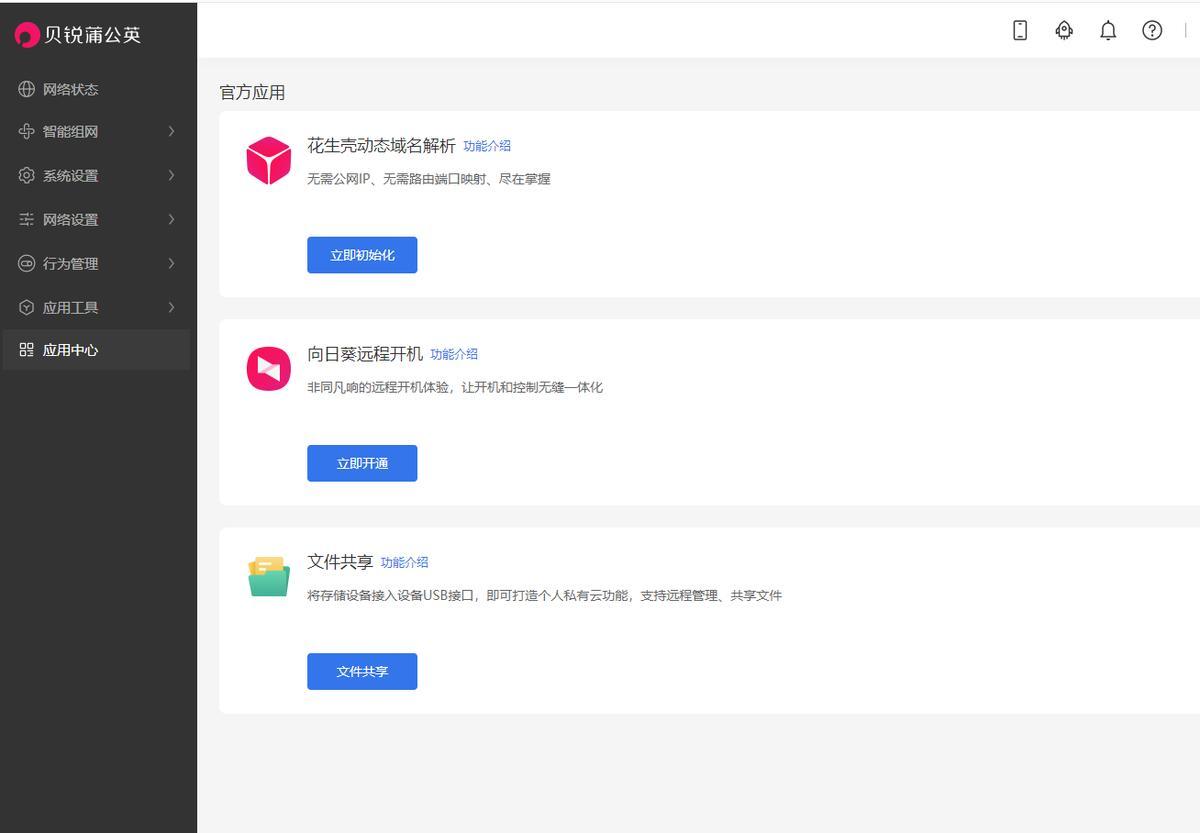The image size is (1200, 833).
Task: Click the icon beside 行为管理
Action: (27, 263)
